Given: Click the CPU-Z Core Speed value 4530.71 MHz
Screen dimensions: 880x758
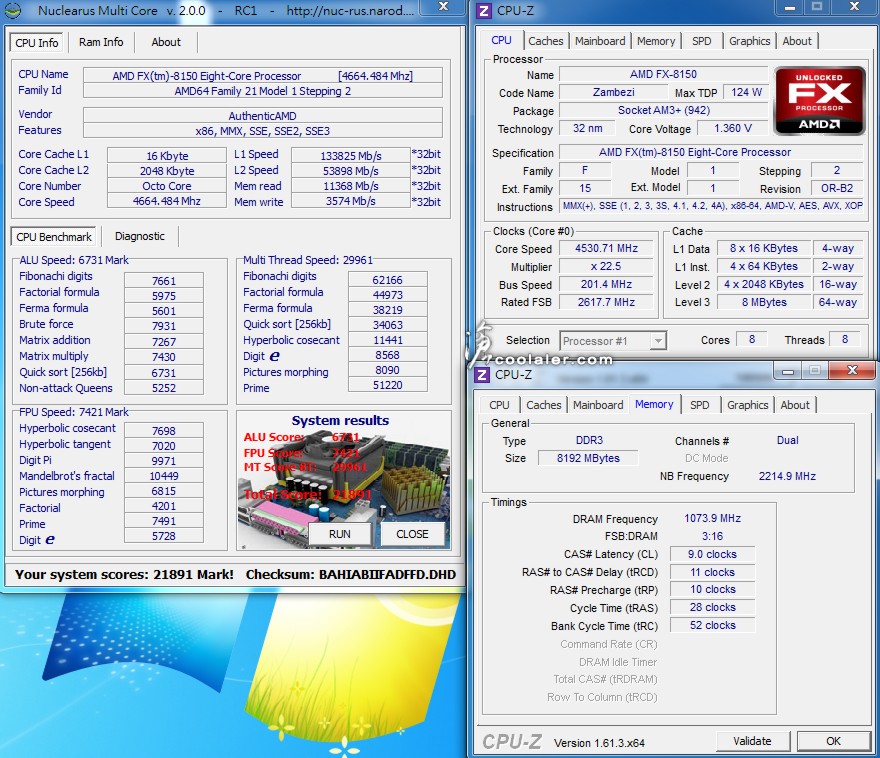Looking at the screenshot, I should 607,248.
